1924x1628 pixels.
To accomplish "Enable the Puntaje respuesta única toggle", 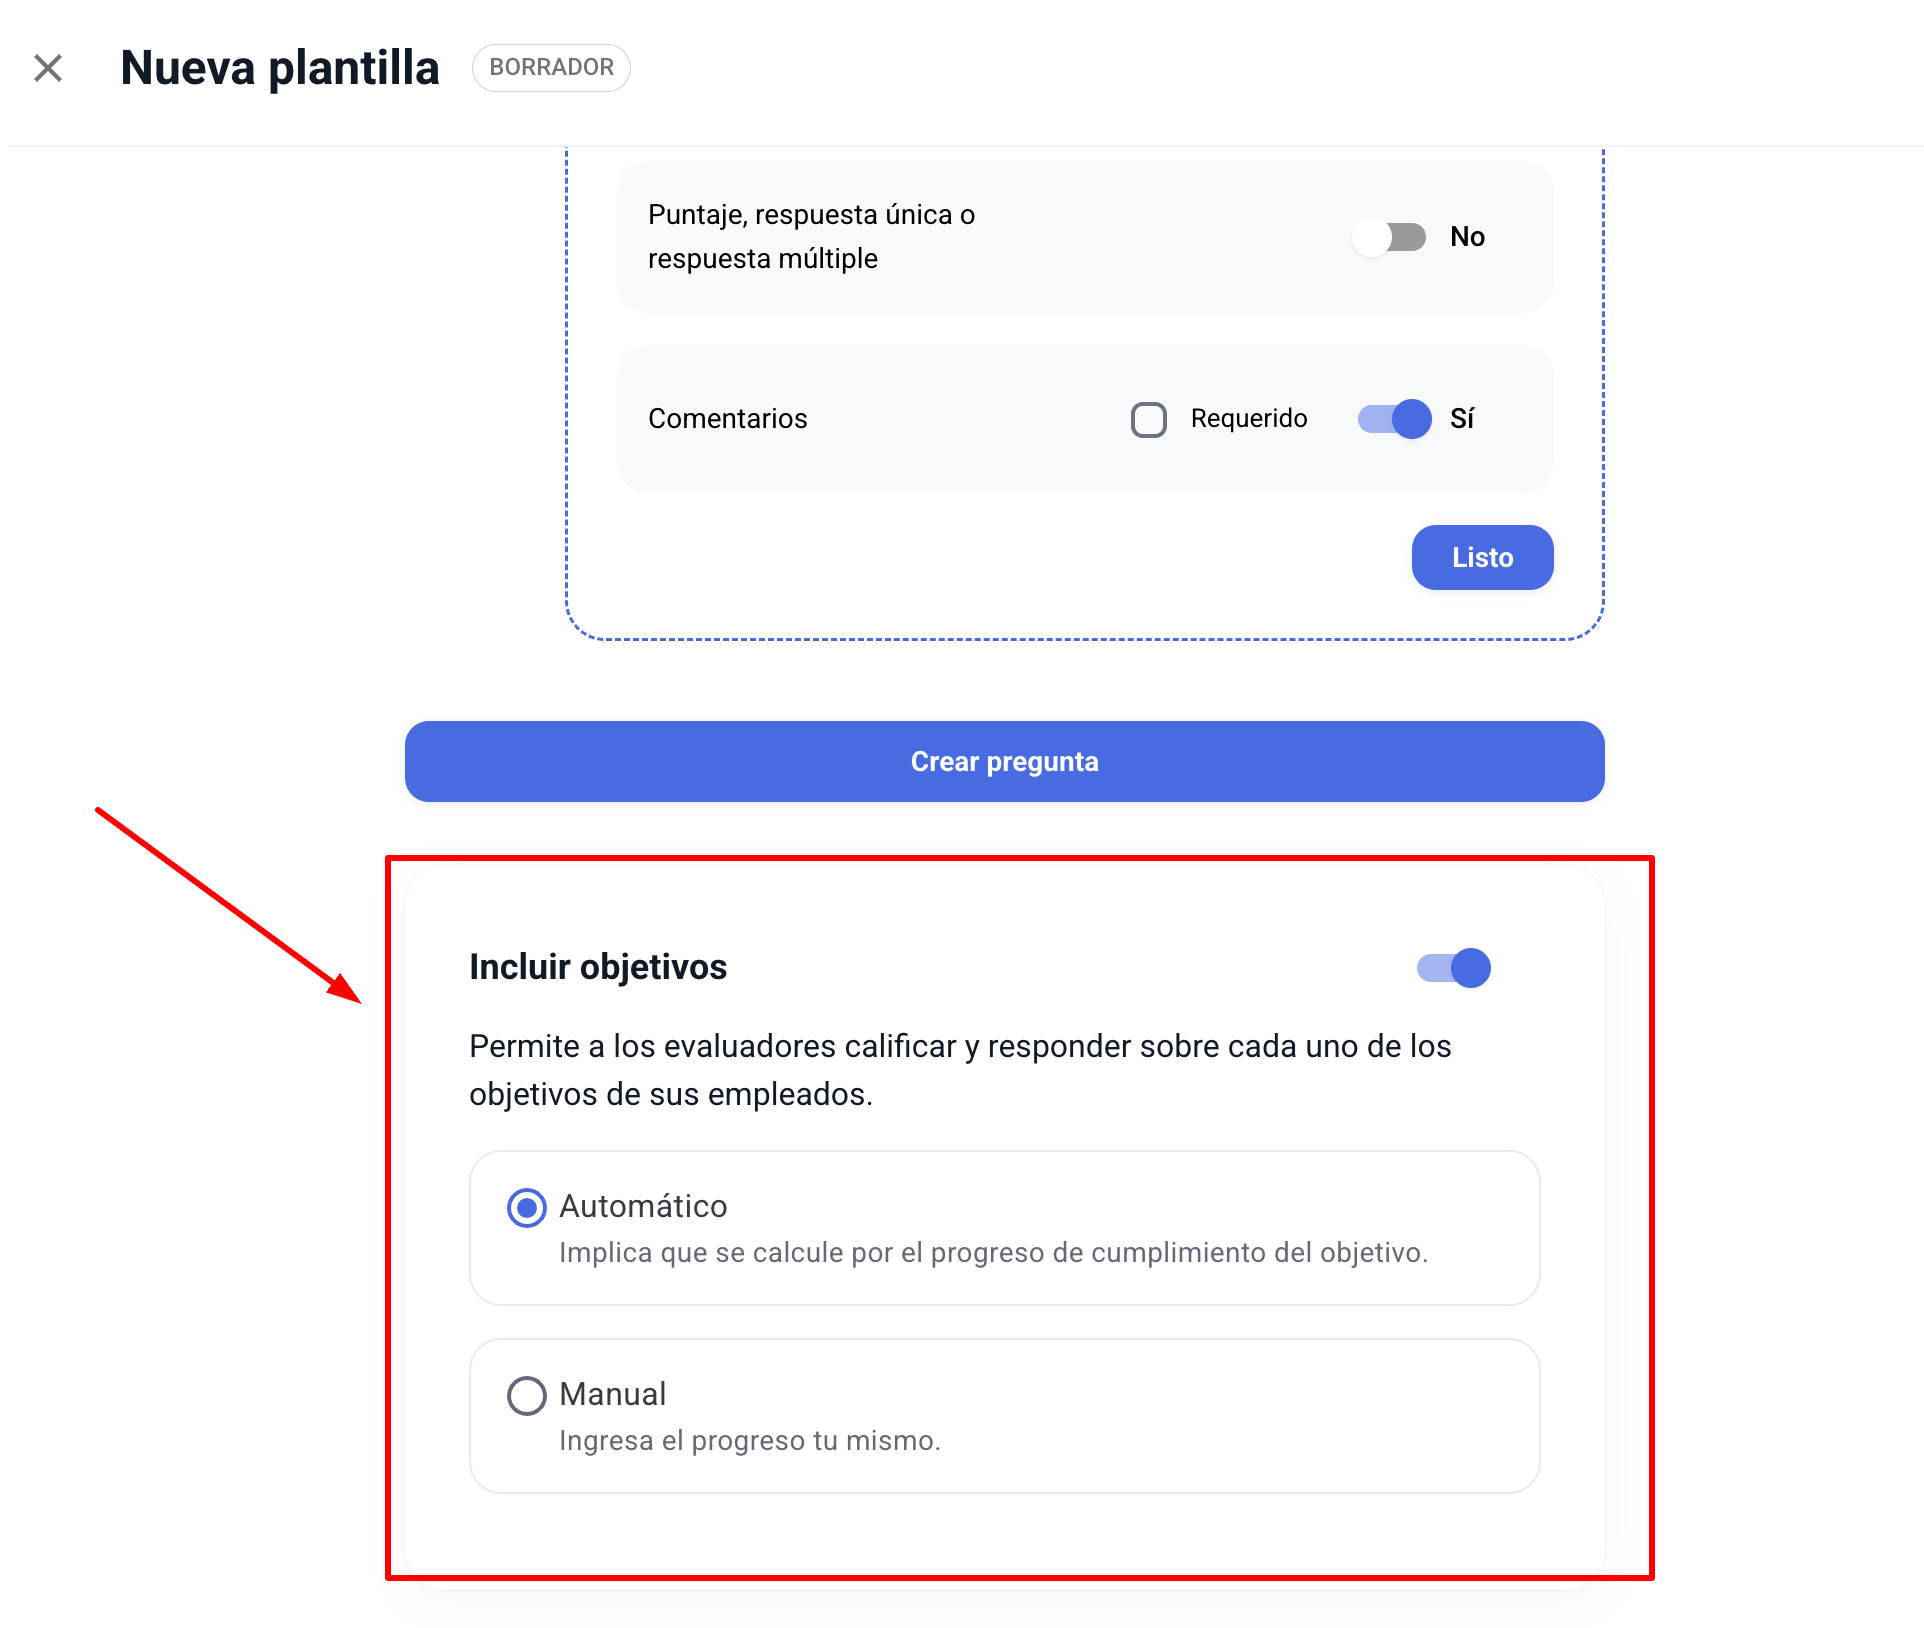I will (x=1390, y=237).
